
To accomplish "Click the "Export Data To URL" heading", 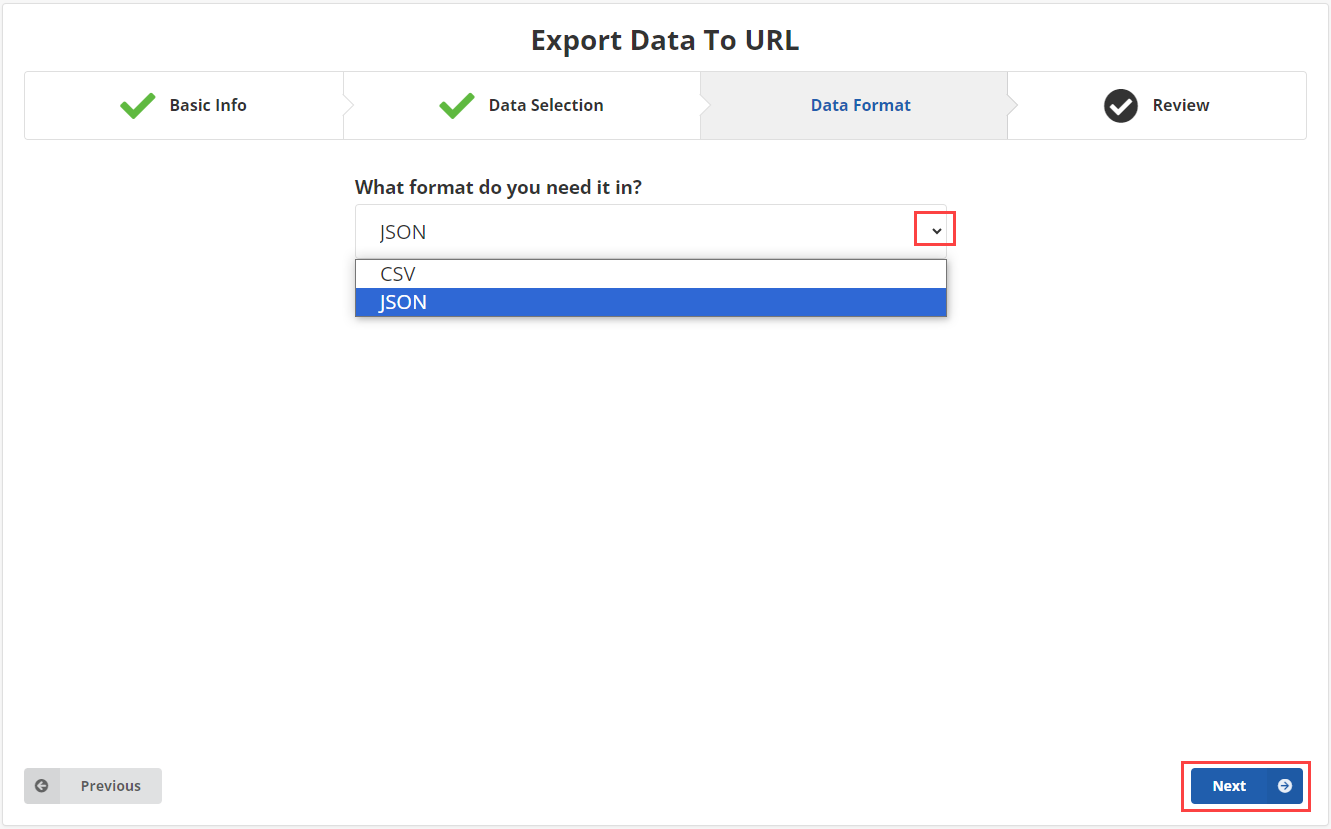I will pos(664,40).
